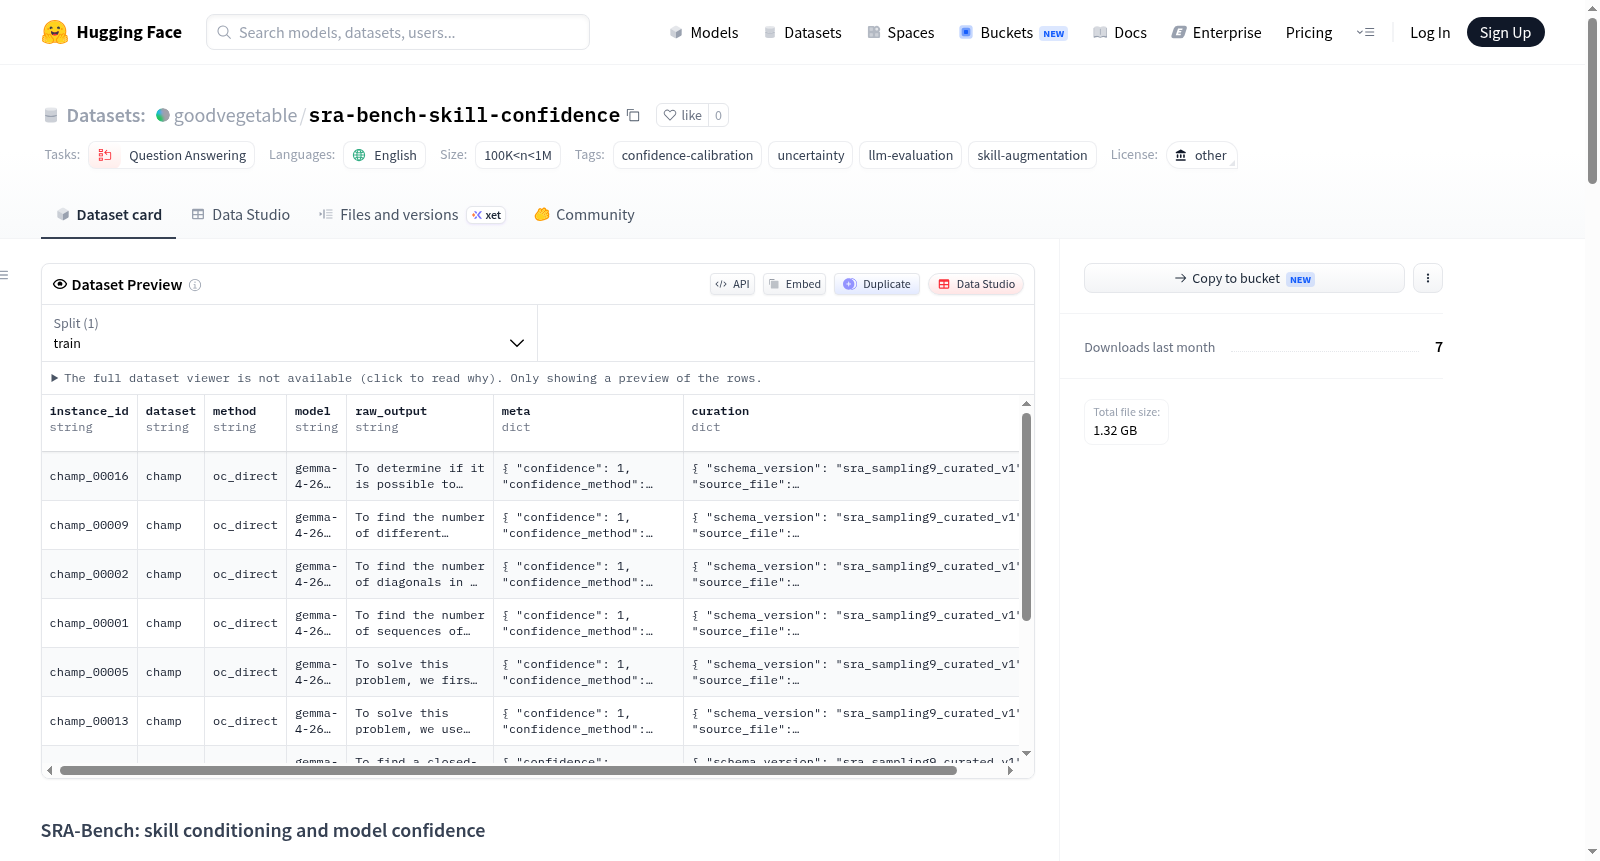
Task: Open Docs in the top navigation
Action: [x=1120, y=32]
